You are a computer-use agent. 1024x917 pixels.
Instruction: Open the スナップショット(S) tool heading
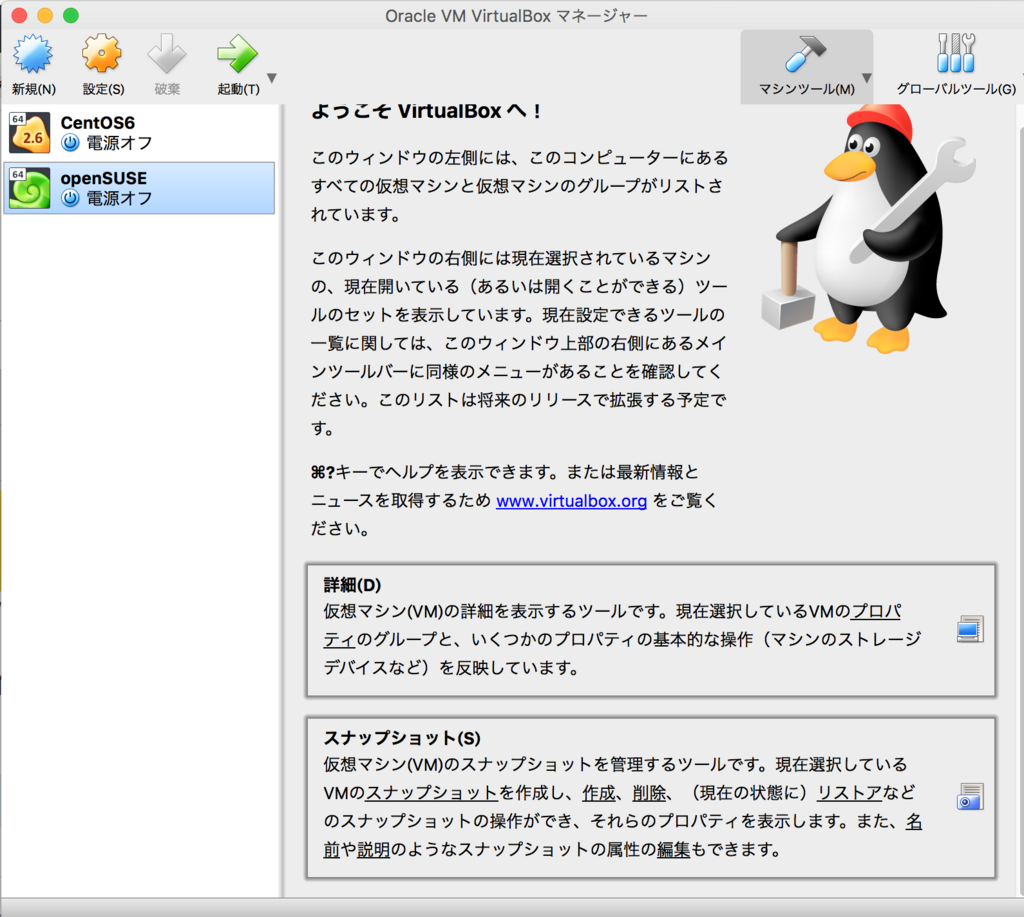pyautogui.click(x=402, y=738)
